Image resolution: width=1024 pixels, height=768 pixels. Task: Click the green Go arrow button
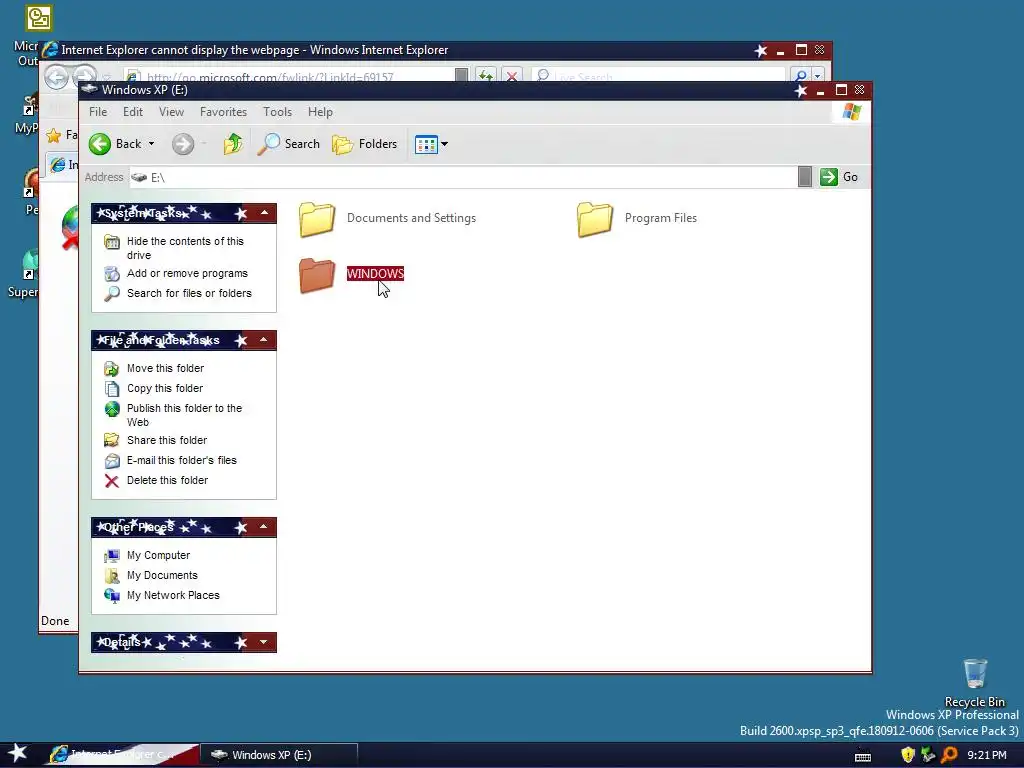(x=829, y=177)
